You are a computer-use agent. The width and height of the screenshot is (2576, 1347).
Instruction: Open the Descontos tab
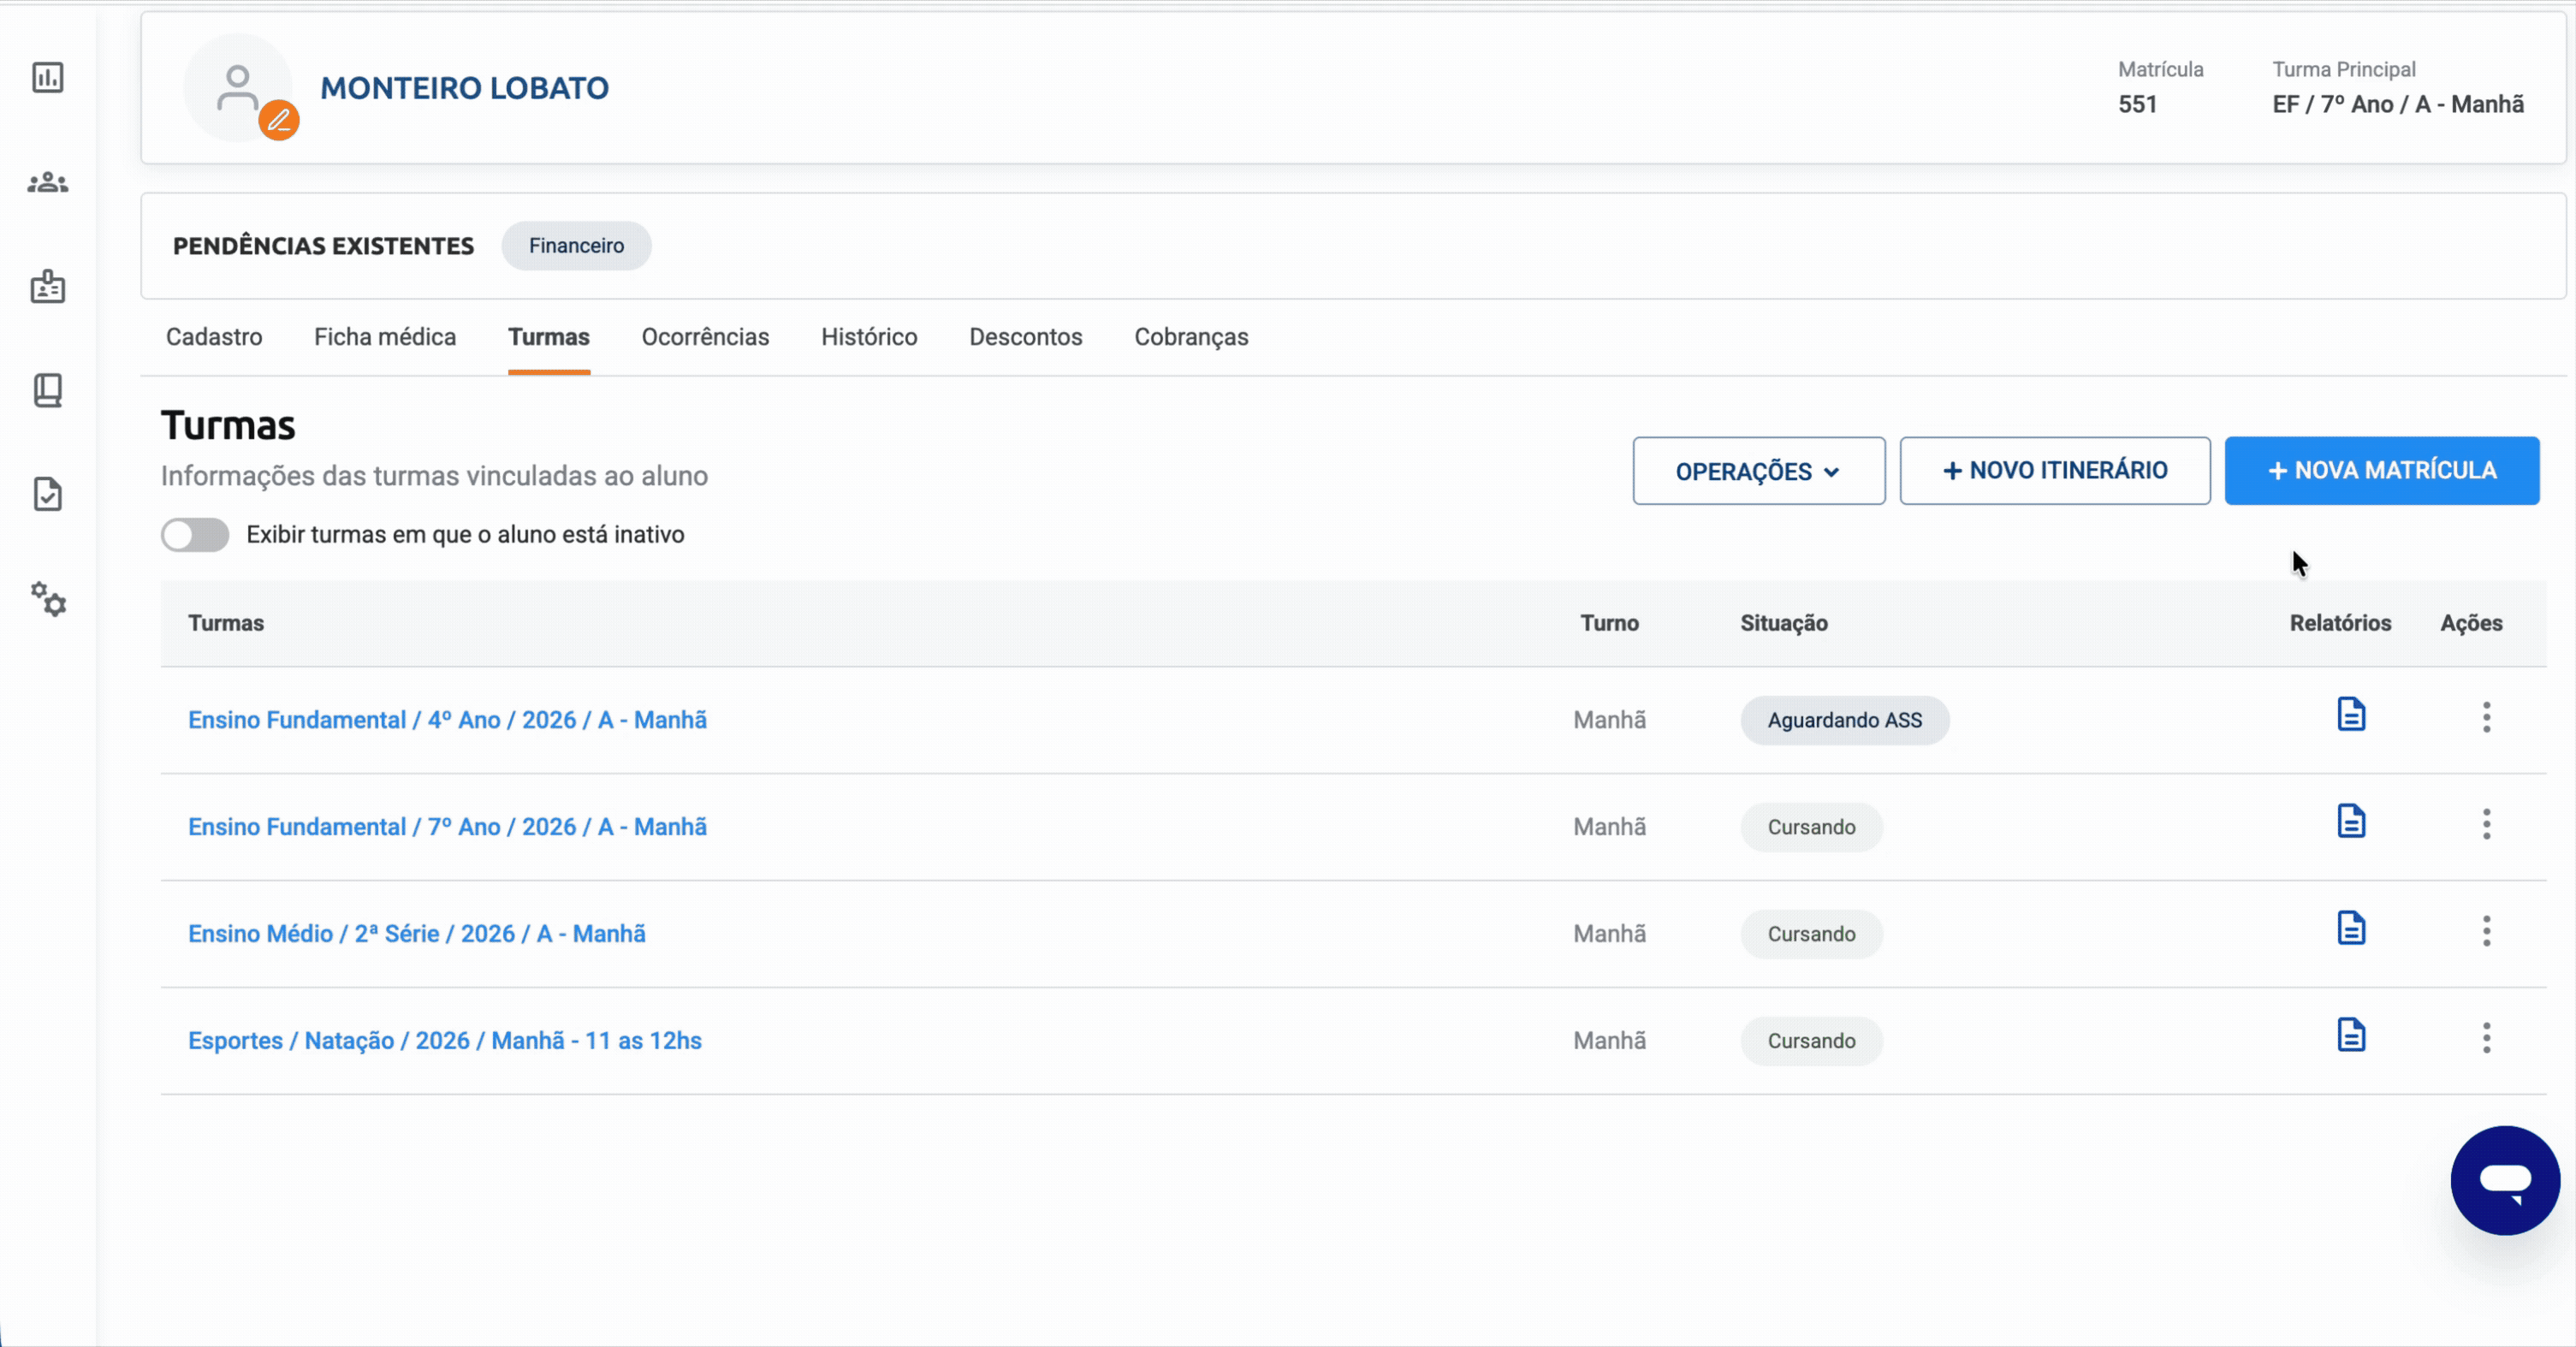tap(1026, 337)
